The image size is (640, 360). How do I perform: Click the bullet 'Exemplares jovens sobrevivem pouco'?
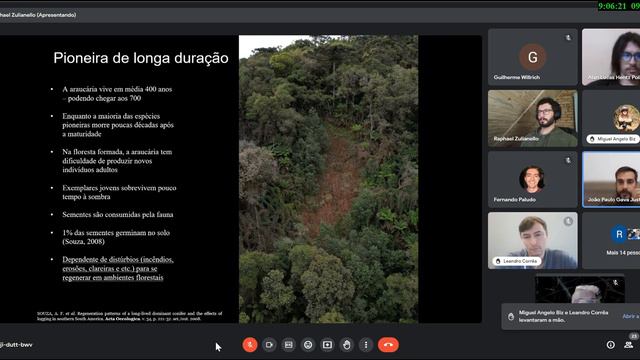[119, 192]
